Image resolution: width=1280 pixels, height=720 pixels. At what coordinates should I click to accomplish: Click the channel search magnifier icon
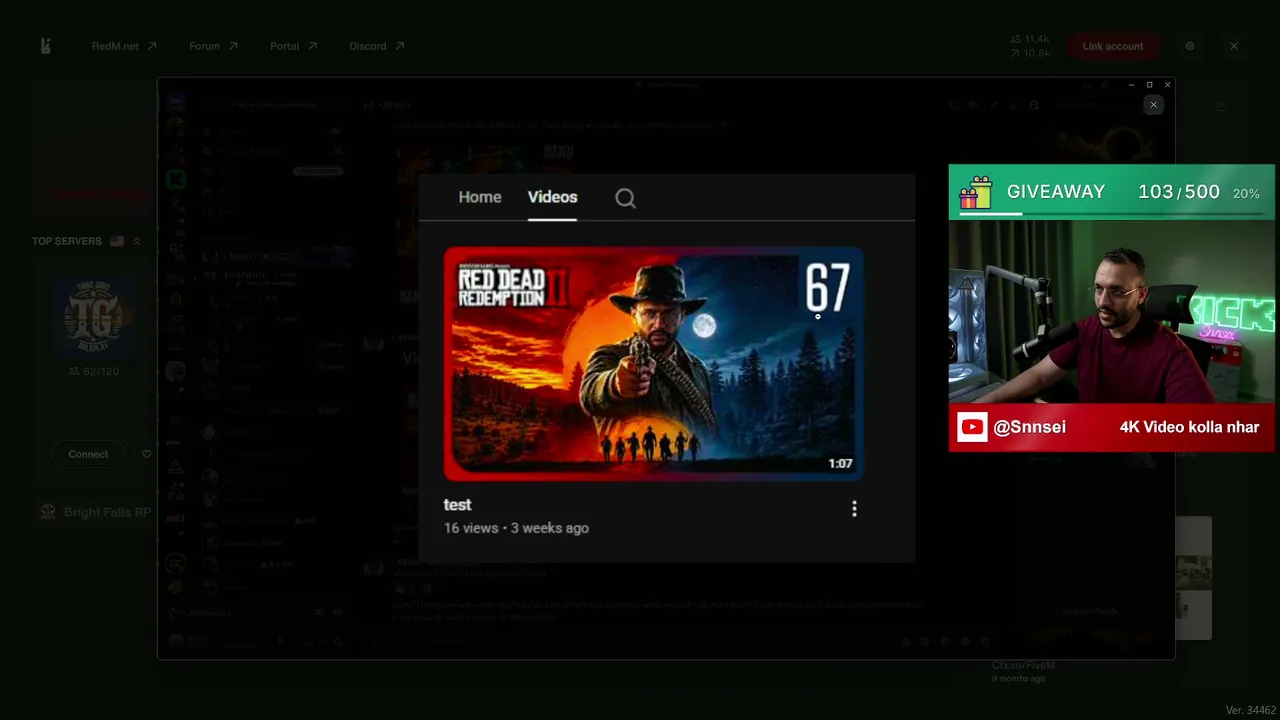click(x=625, y=198)
